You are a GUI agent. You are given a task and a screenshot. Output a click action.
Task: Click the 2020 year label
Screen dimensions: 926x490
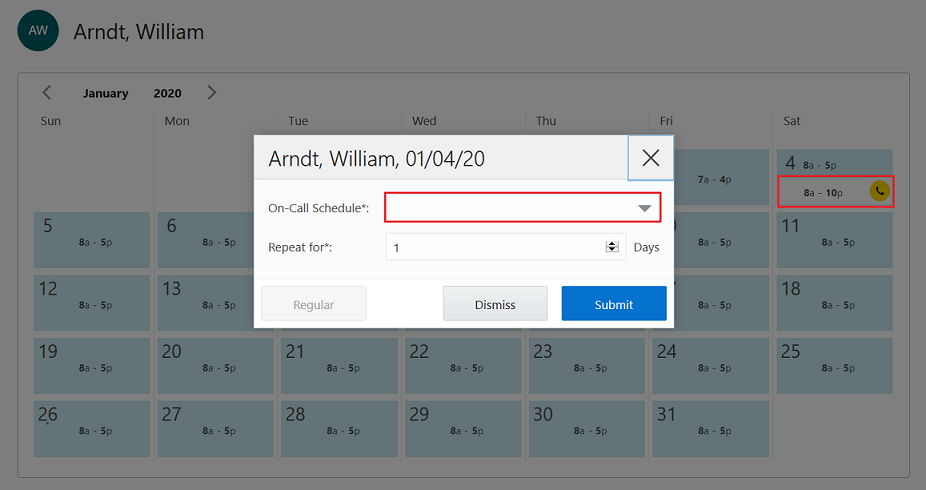[167, 94]
